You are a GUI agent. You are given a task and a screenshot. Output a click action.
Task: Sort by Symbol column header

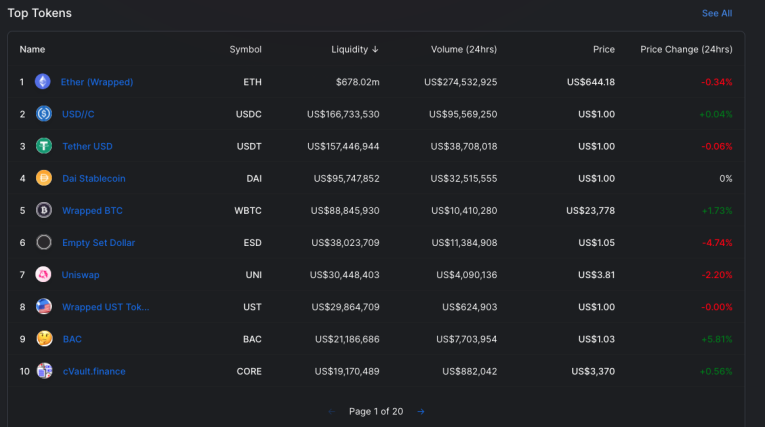(245, 49)
